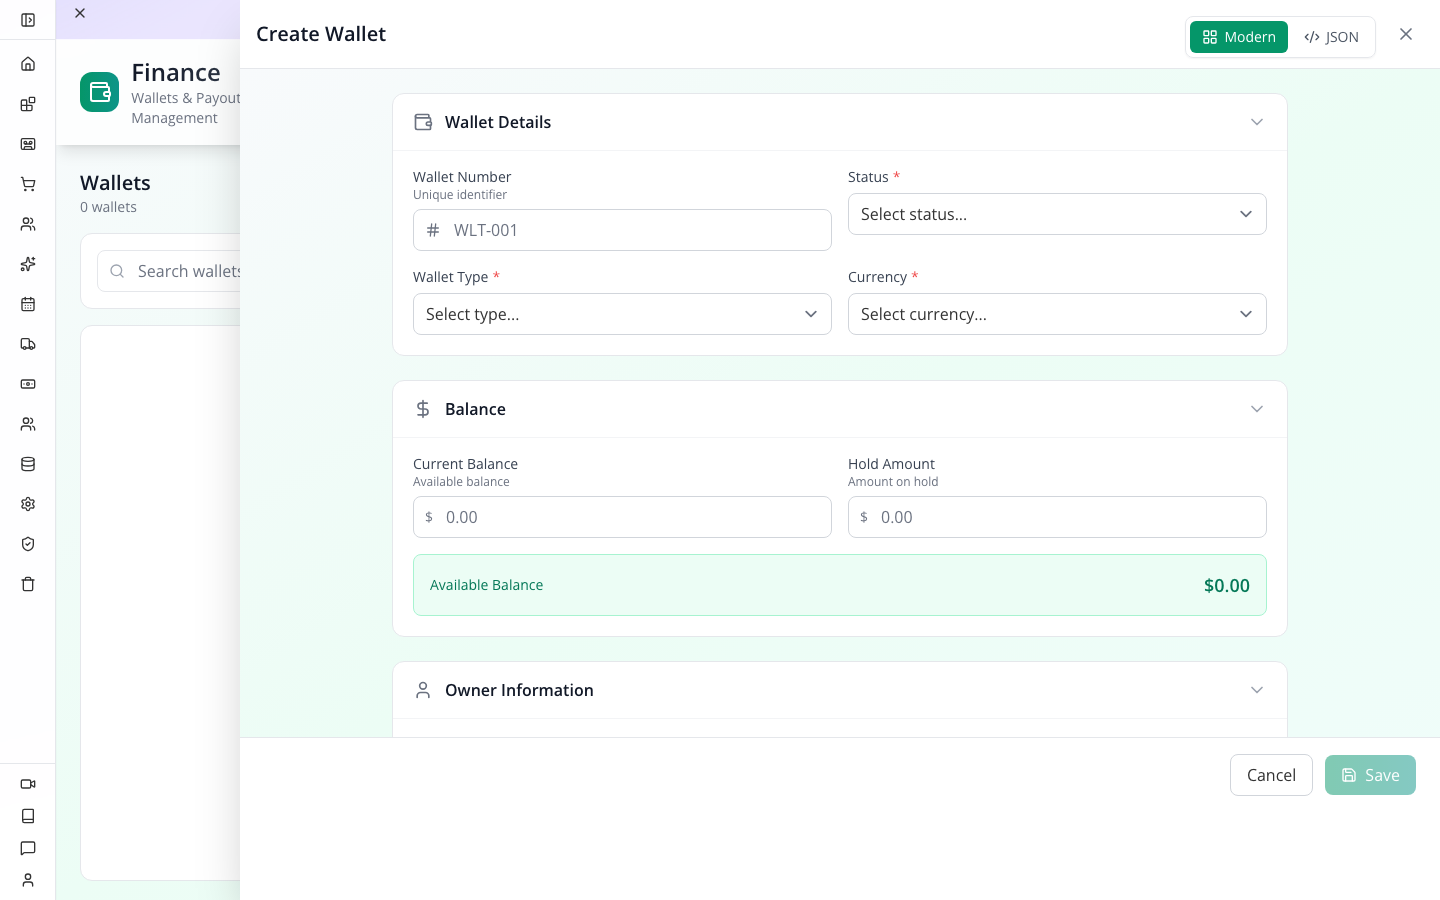The width and height of the screenshot is (1440, 900).
Task: Focus the Search wallets box
Action: (169, 271)
